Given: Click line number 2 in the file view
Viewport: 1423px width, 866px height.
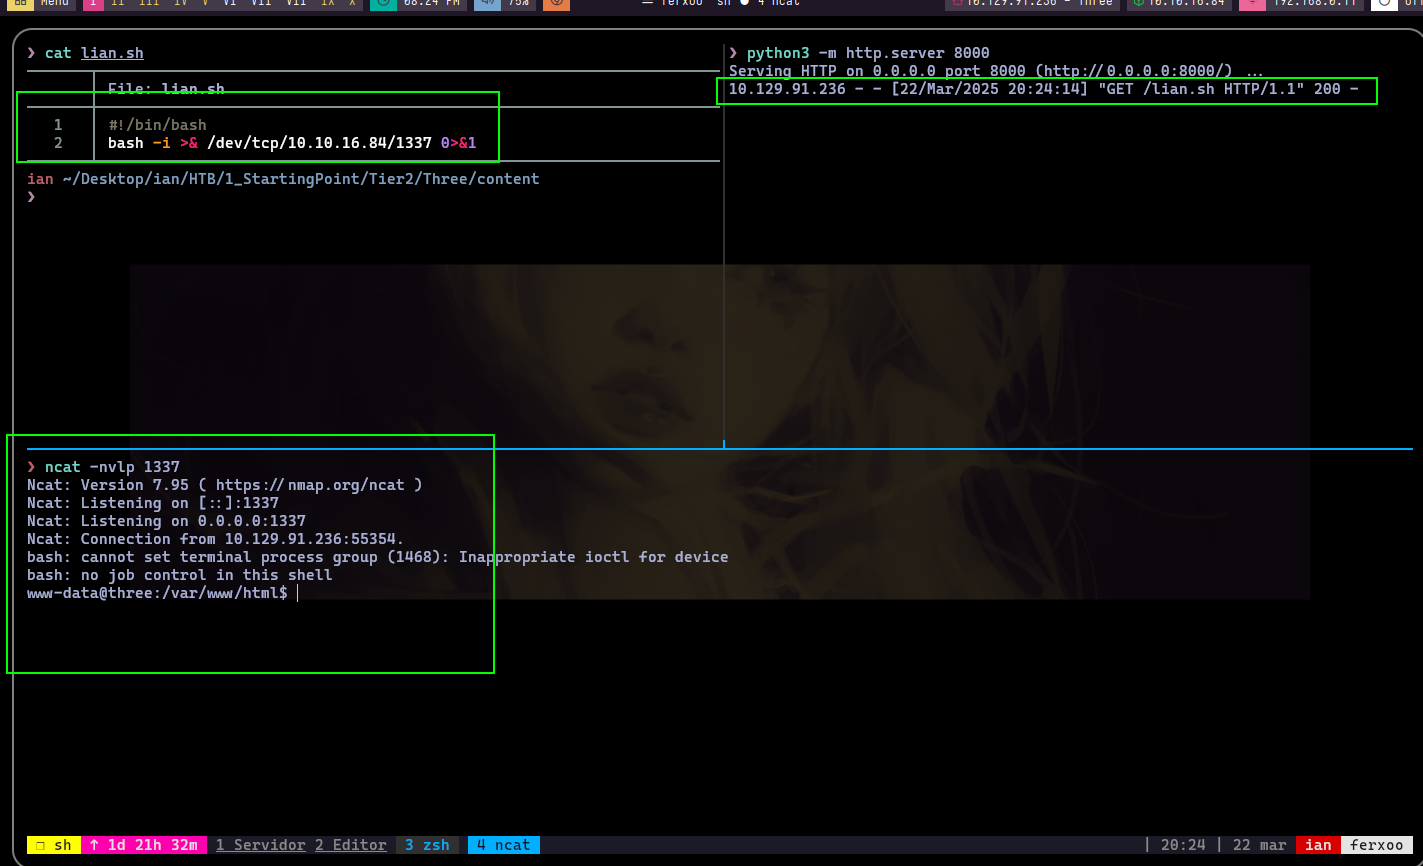Looking at the screenshot, I should (x=58, y=143).
